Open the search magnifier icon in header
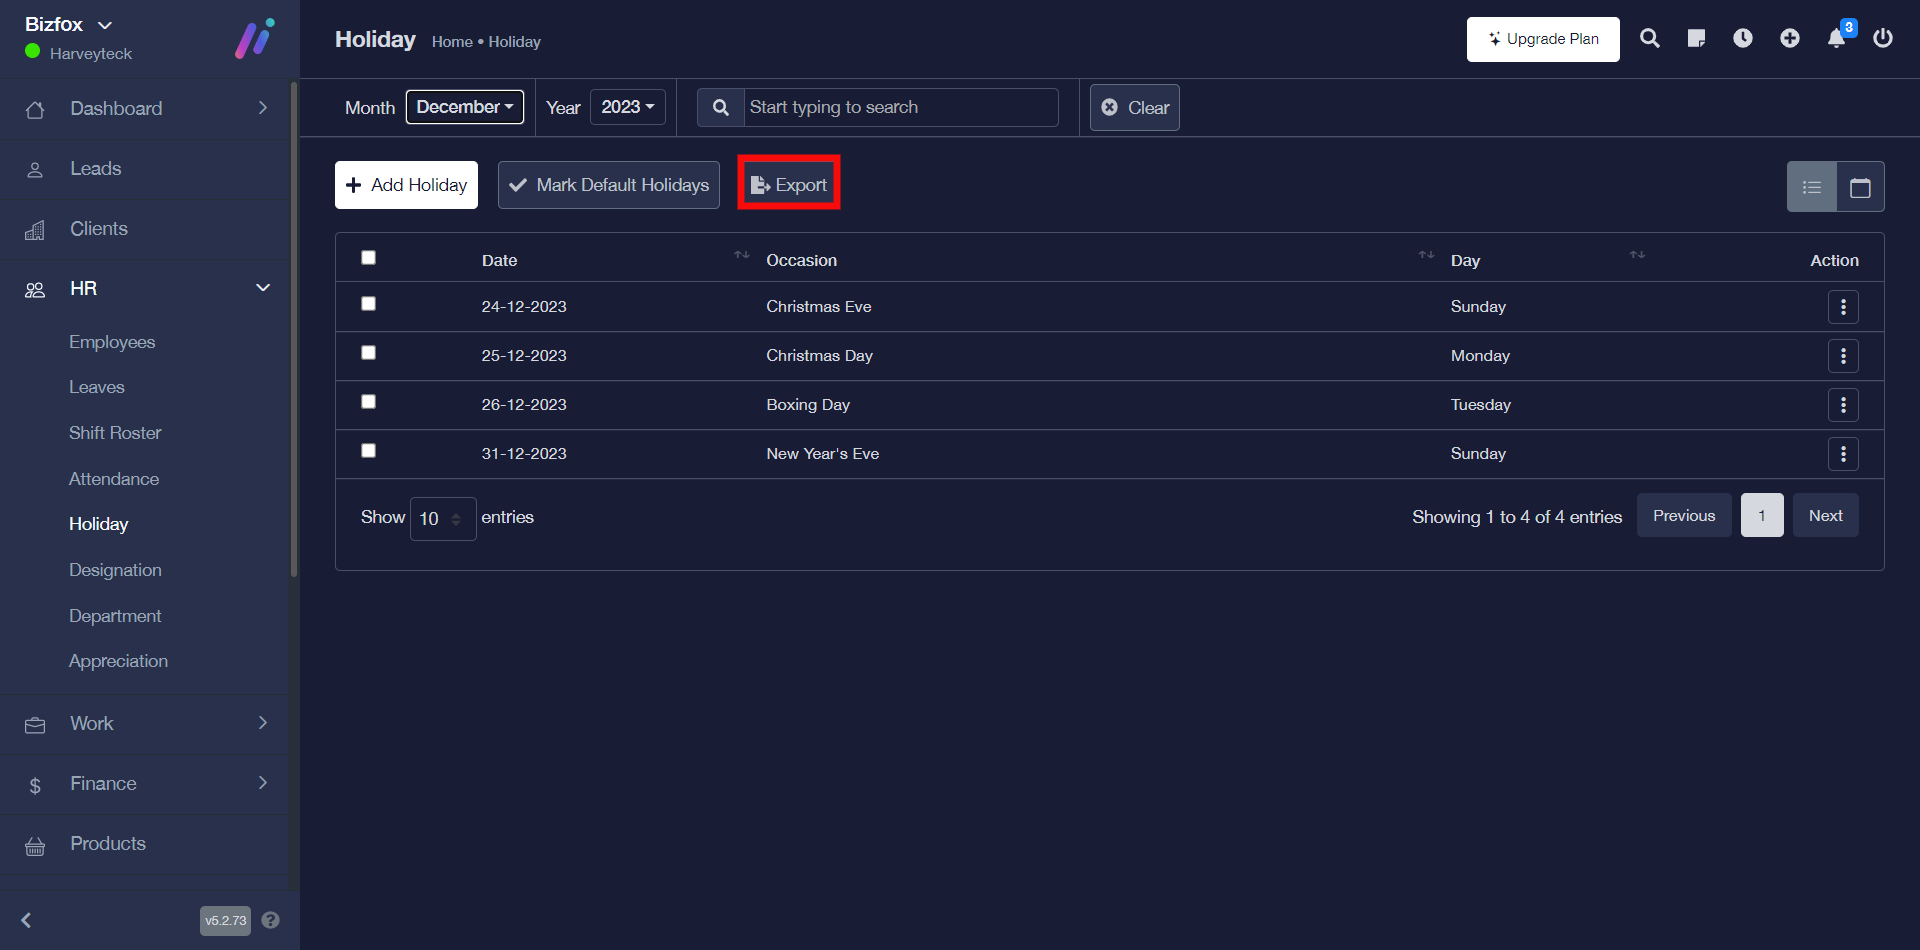This screenshot has width=1920, height=950. (x=1650, y=39)
